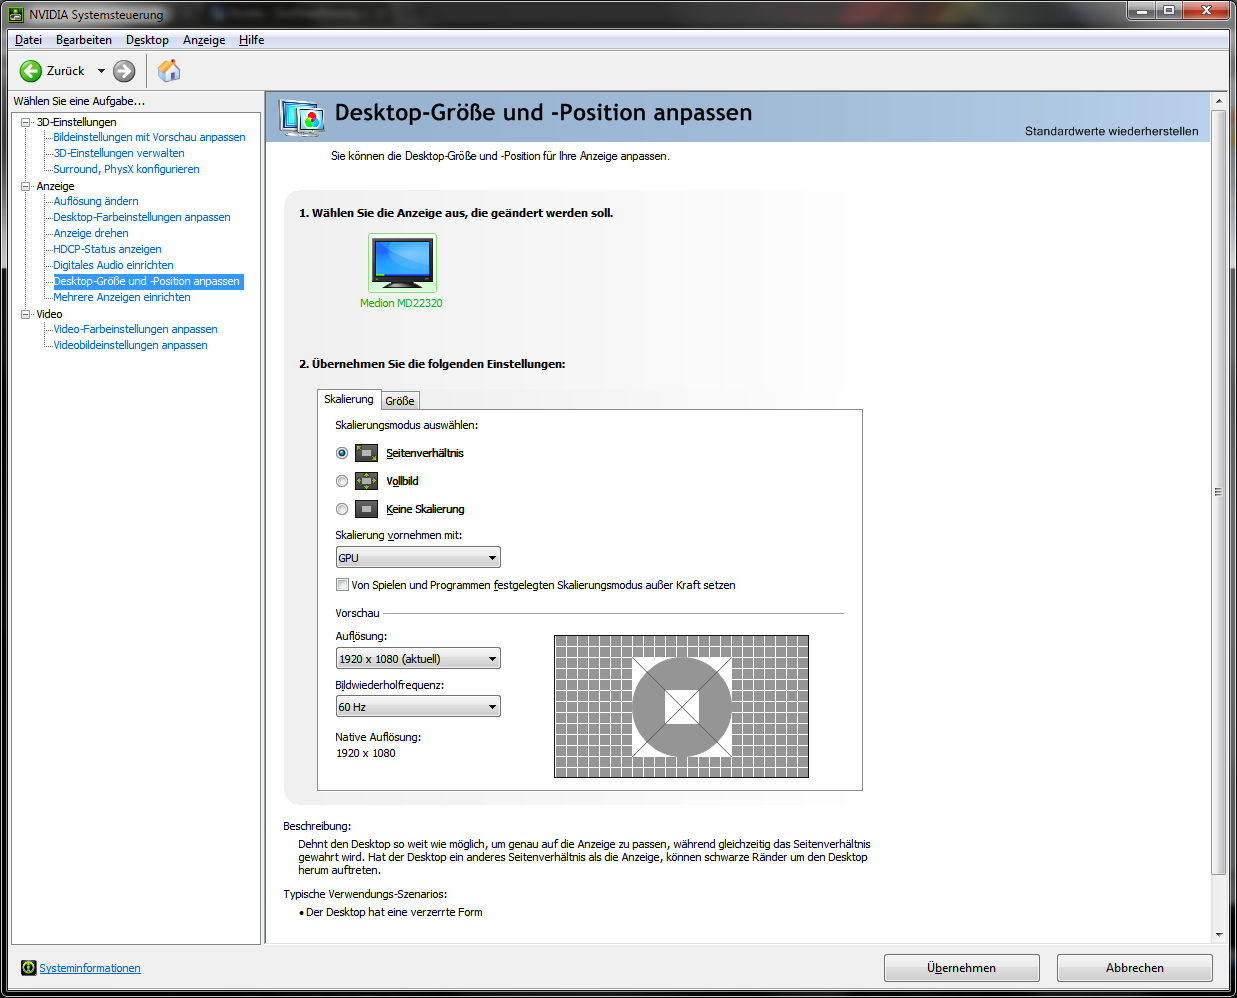Viewport: 1237px width, 998px height.
Task: Select the Seitenverhältnis radio button
Action: coord(342,453)
